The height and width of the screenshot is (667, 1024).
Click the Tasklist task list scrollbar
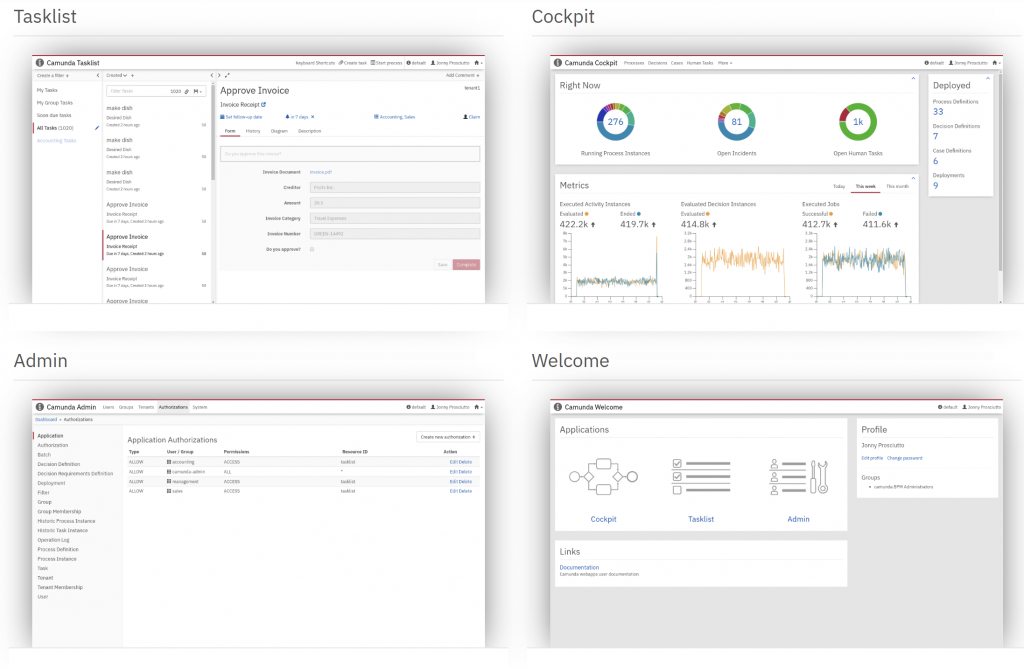click(213, 131)
